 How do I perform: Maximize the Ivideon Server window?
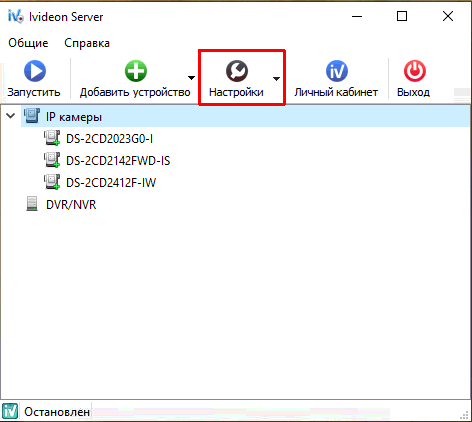tap(402, 16)
